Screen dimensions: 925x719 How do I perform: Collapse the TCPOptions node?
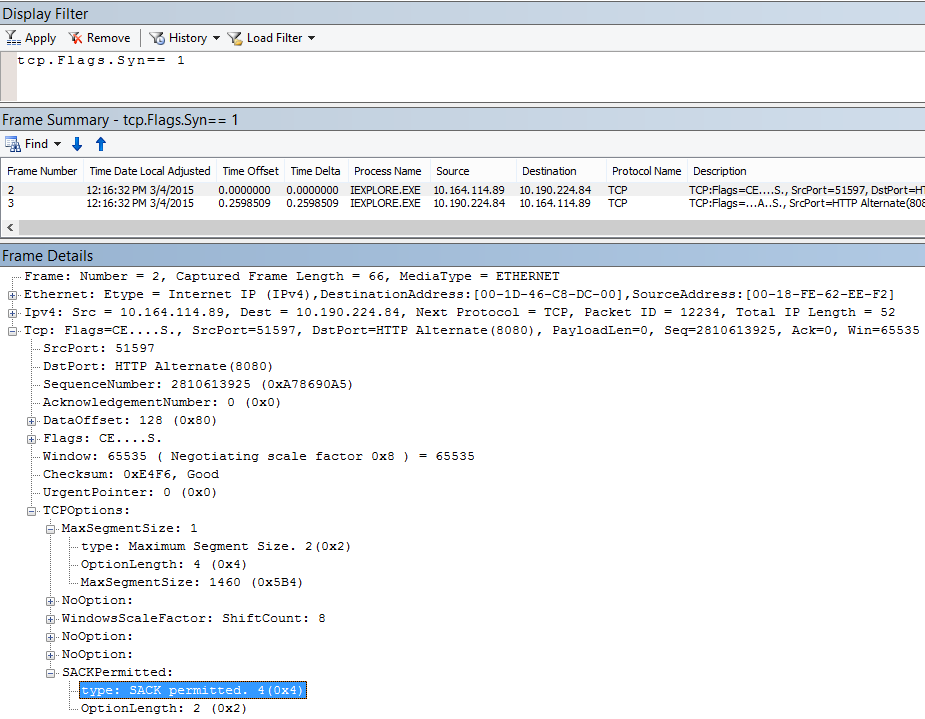point(30,510)
